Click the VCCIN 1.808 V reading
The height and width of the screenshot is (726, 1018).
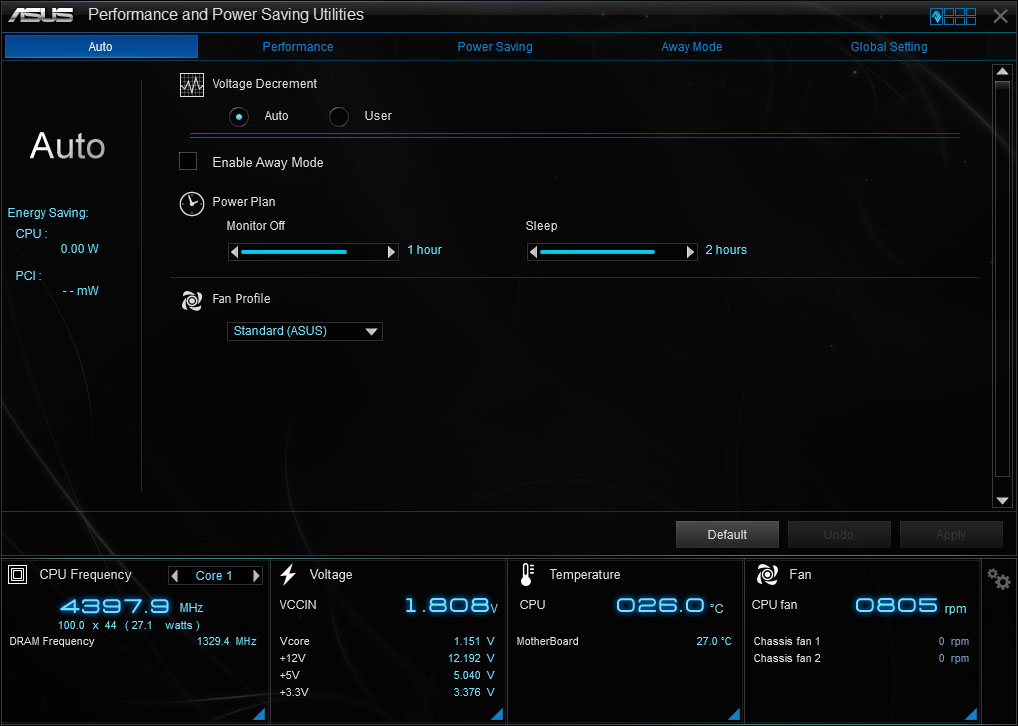[x=451, y=605]
